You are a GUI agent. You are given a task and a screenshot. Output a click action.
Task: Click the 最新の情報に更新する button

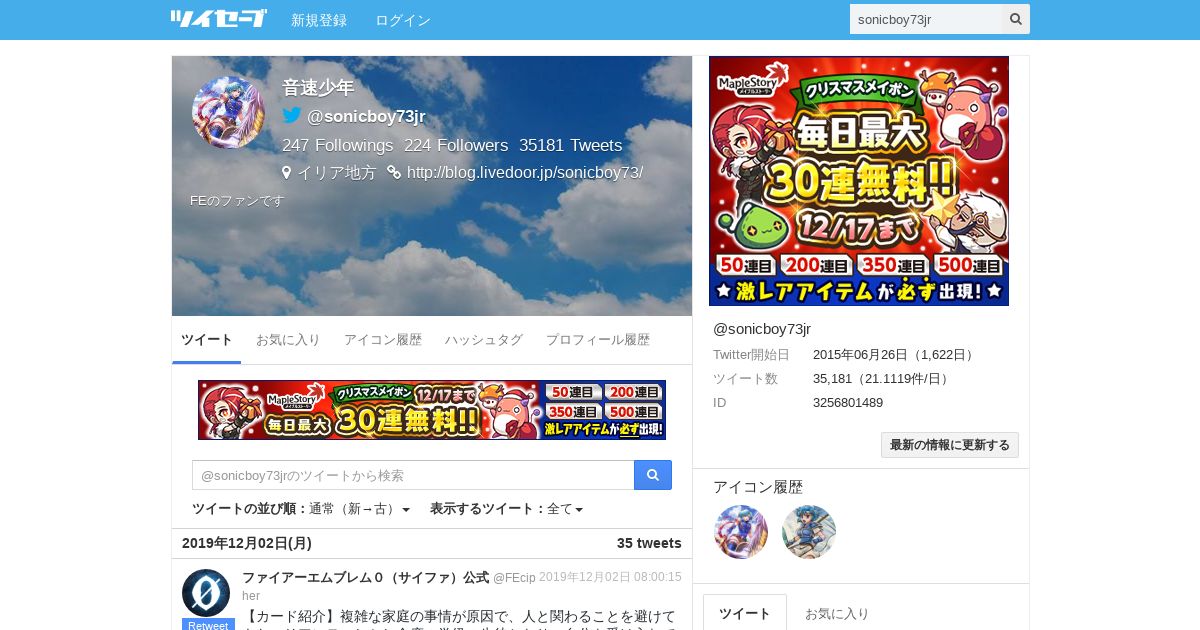pyautogui.click(x=950, y=445)
